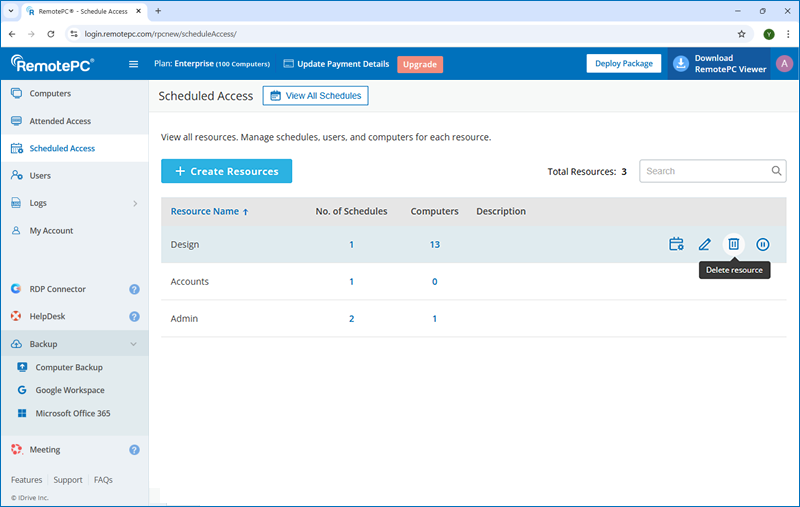Click the RDP Connector help icon
The image size is (800, 507).
[x=134, y=289]
